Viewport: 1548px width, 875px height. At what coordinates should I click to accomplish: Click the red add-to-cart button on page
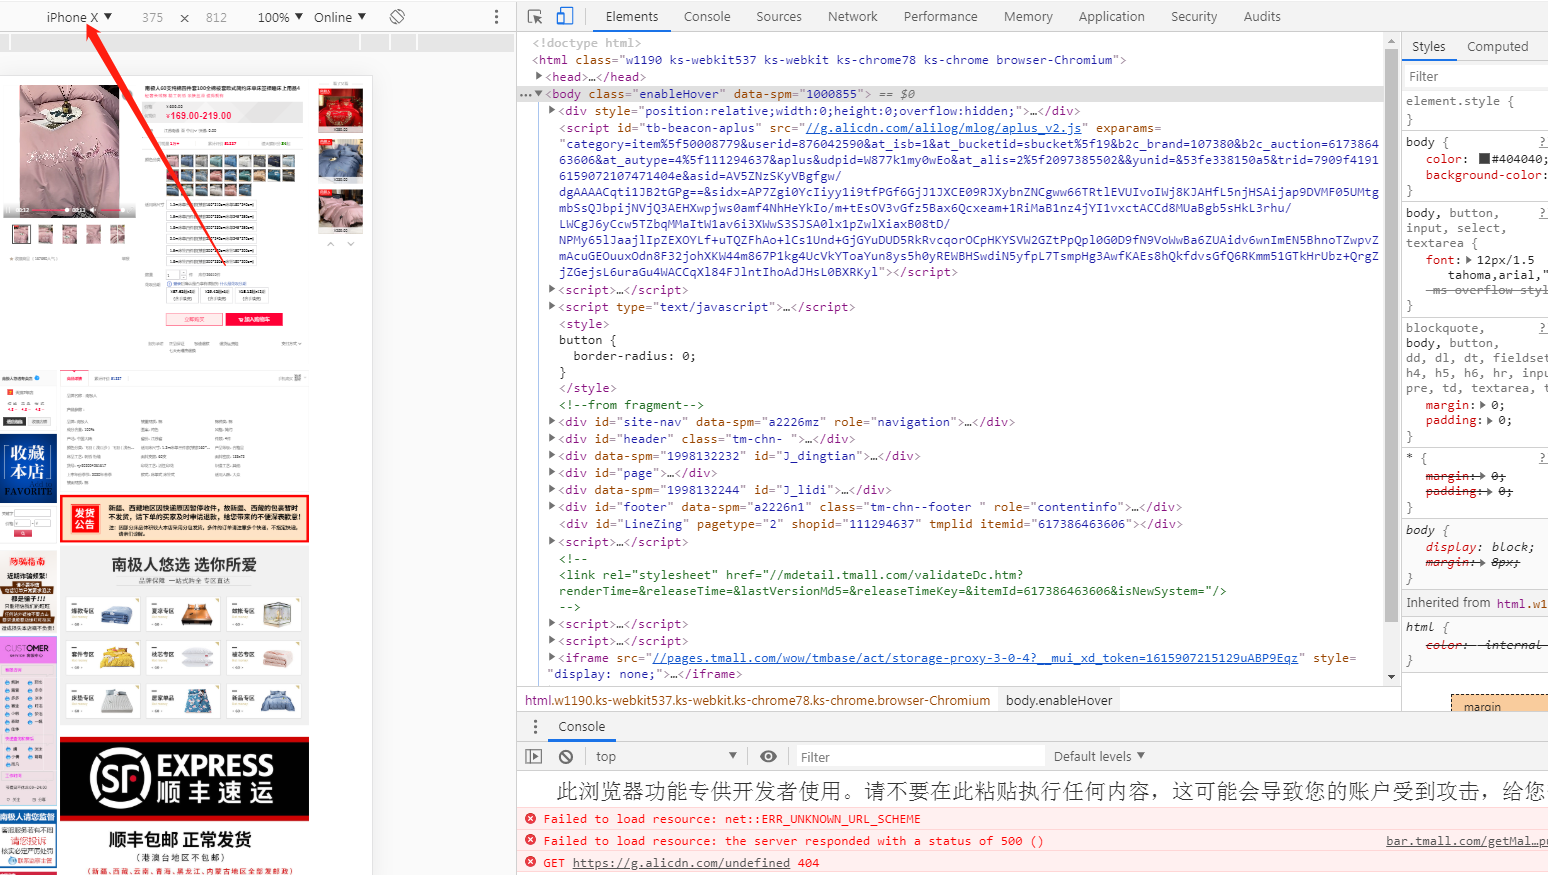[x=254, y=320]
